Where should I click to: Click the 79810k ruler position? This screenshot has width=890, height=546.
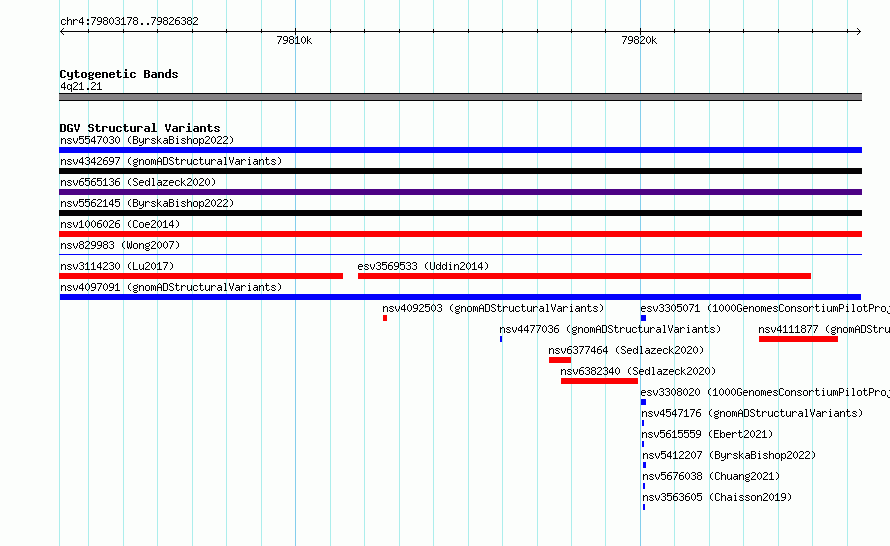click(x=294, y=40)
